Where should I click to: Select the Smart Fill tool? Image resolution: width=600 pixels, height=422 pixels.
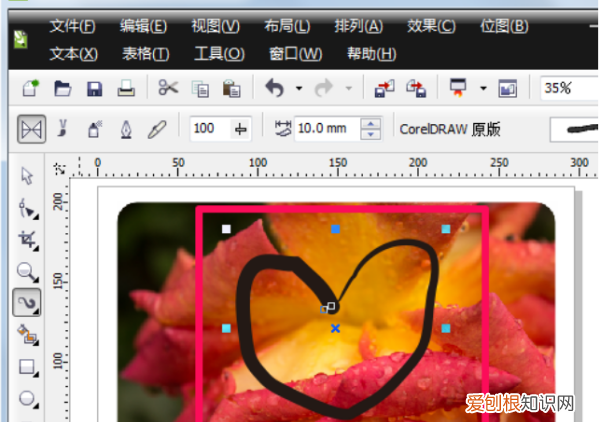(27, 334)
